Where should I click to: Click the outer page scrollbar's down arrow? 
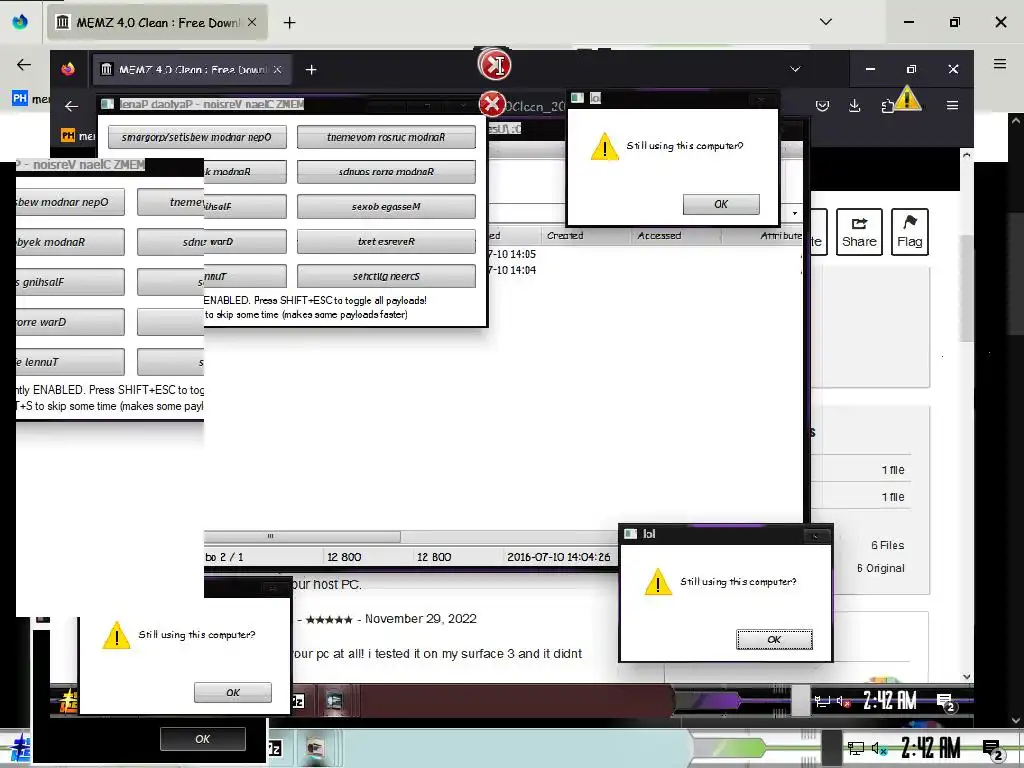1016,720
